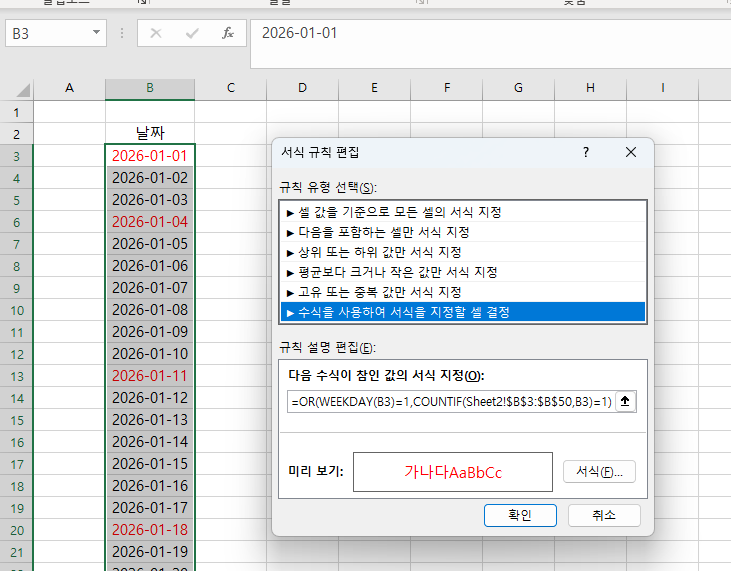This screenshot has height=571, width=731.
Task: Select row 1 header
Action: [x=16, y=112]
